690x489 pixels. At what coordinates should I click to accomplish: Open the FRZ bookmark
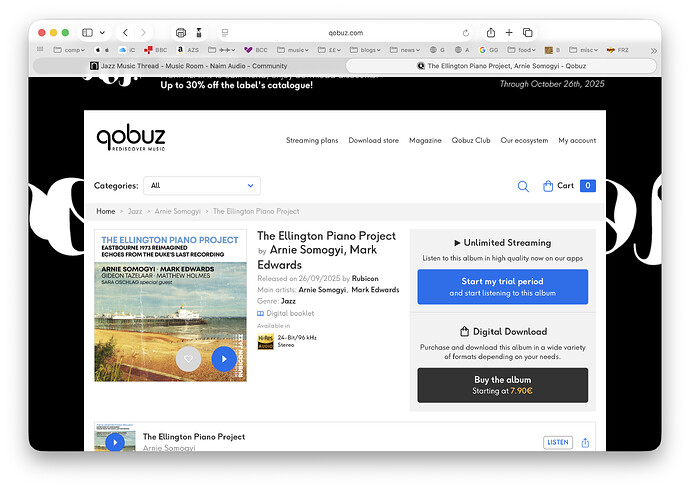tap(617, 50)
